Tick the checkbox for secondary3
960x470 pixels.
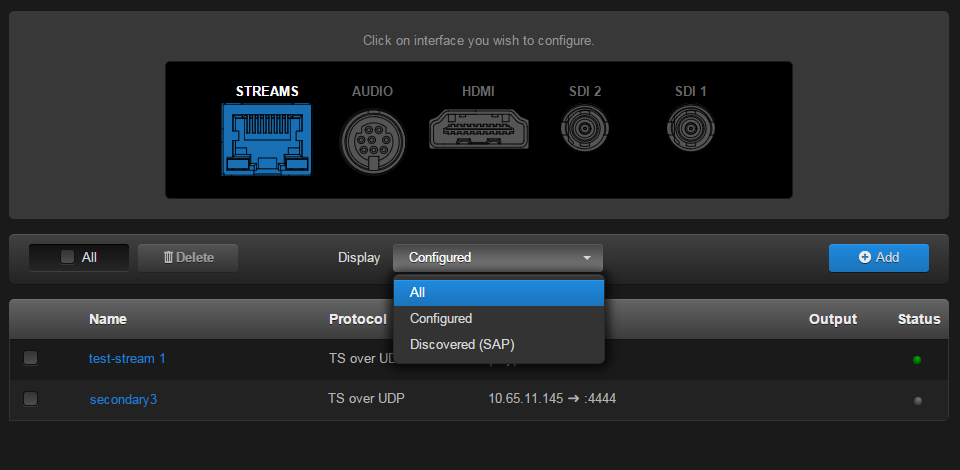click(x=31, y=399)
